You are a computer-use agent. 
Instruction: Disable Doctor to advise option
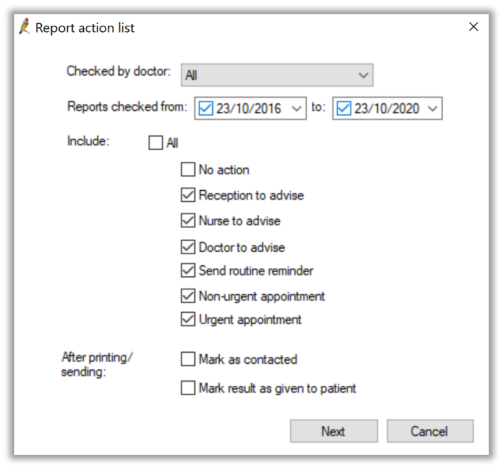click(188, 247)
